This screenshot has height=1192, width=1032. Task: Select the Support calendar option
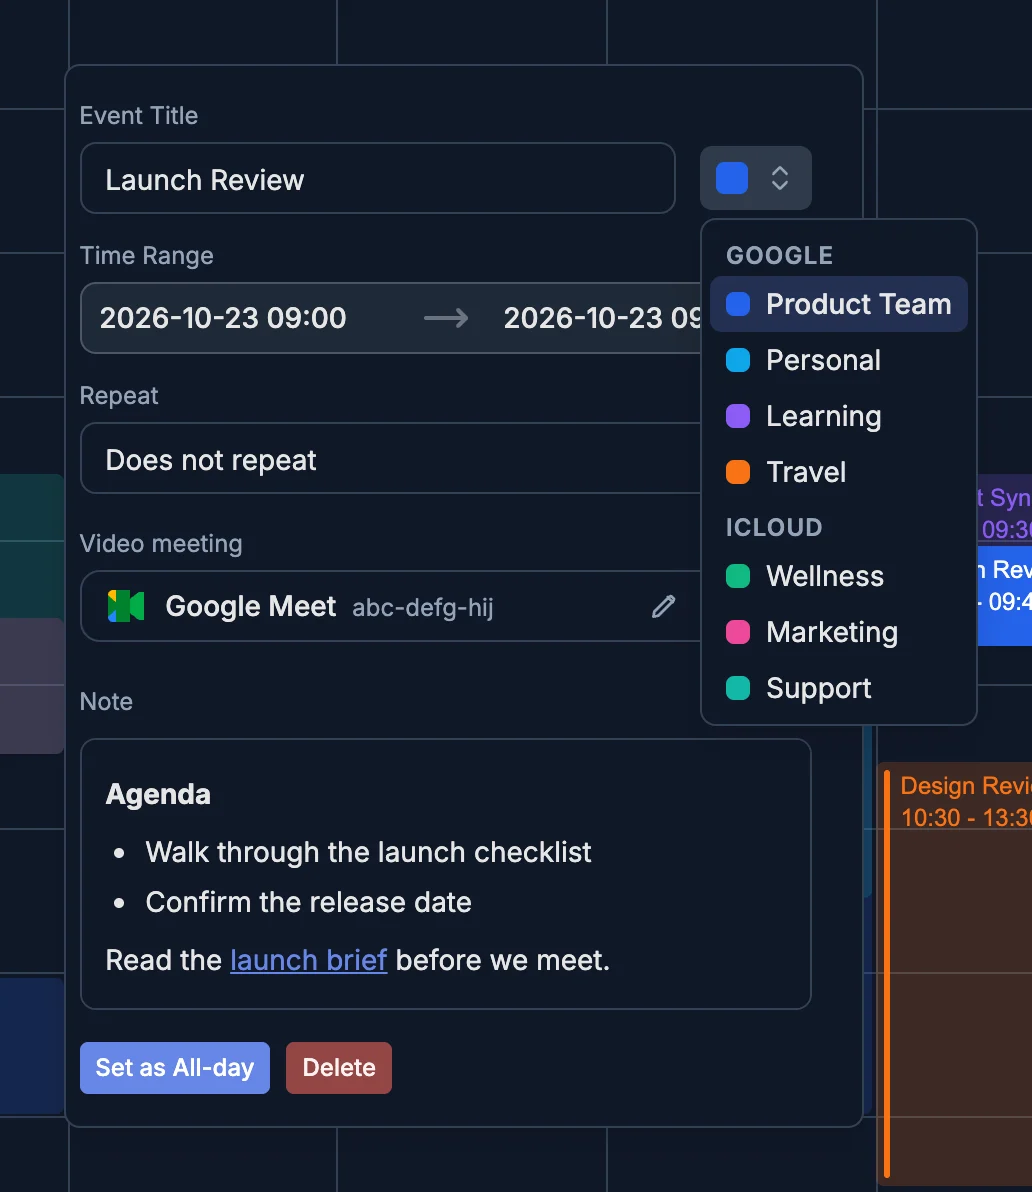838,688
